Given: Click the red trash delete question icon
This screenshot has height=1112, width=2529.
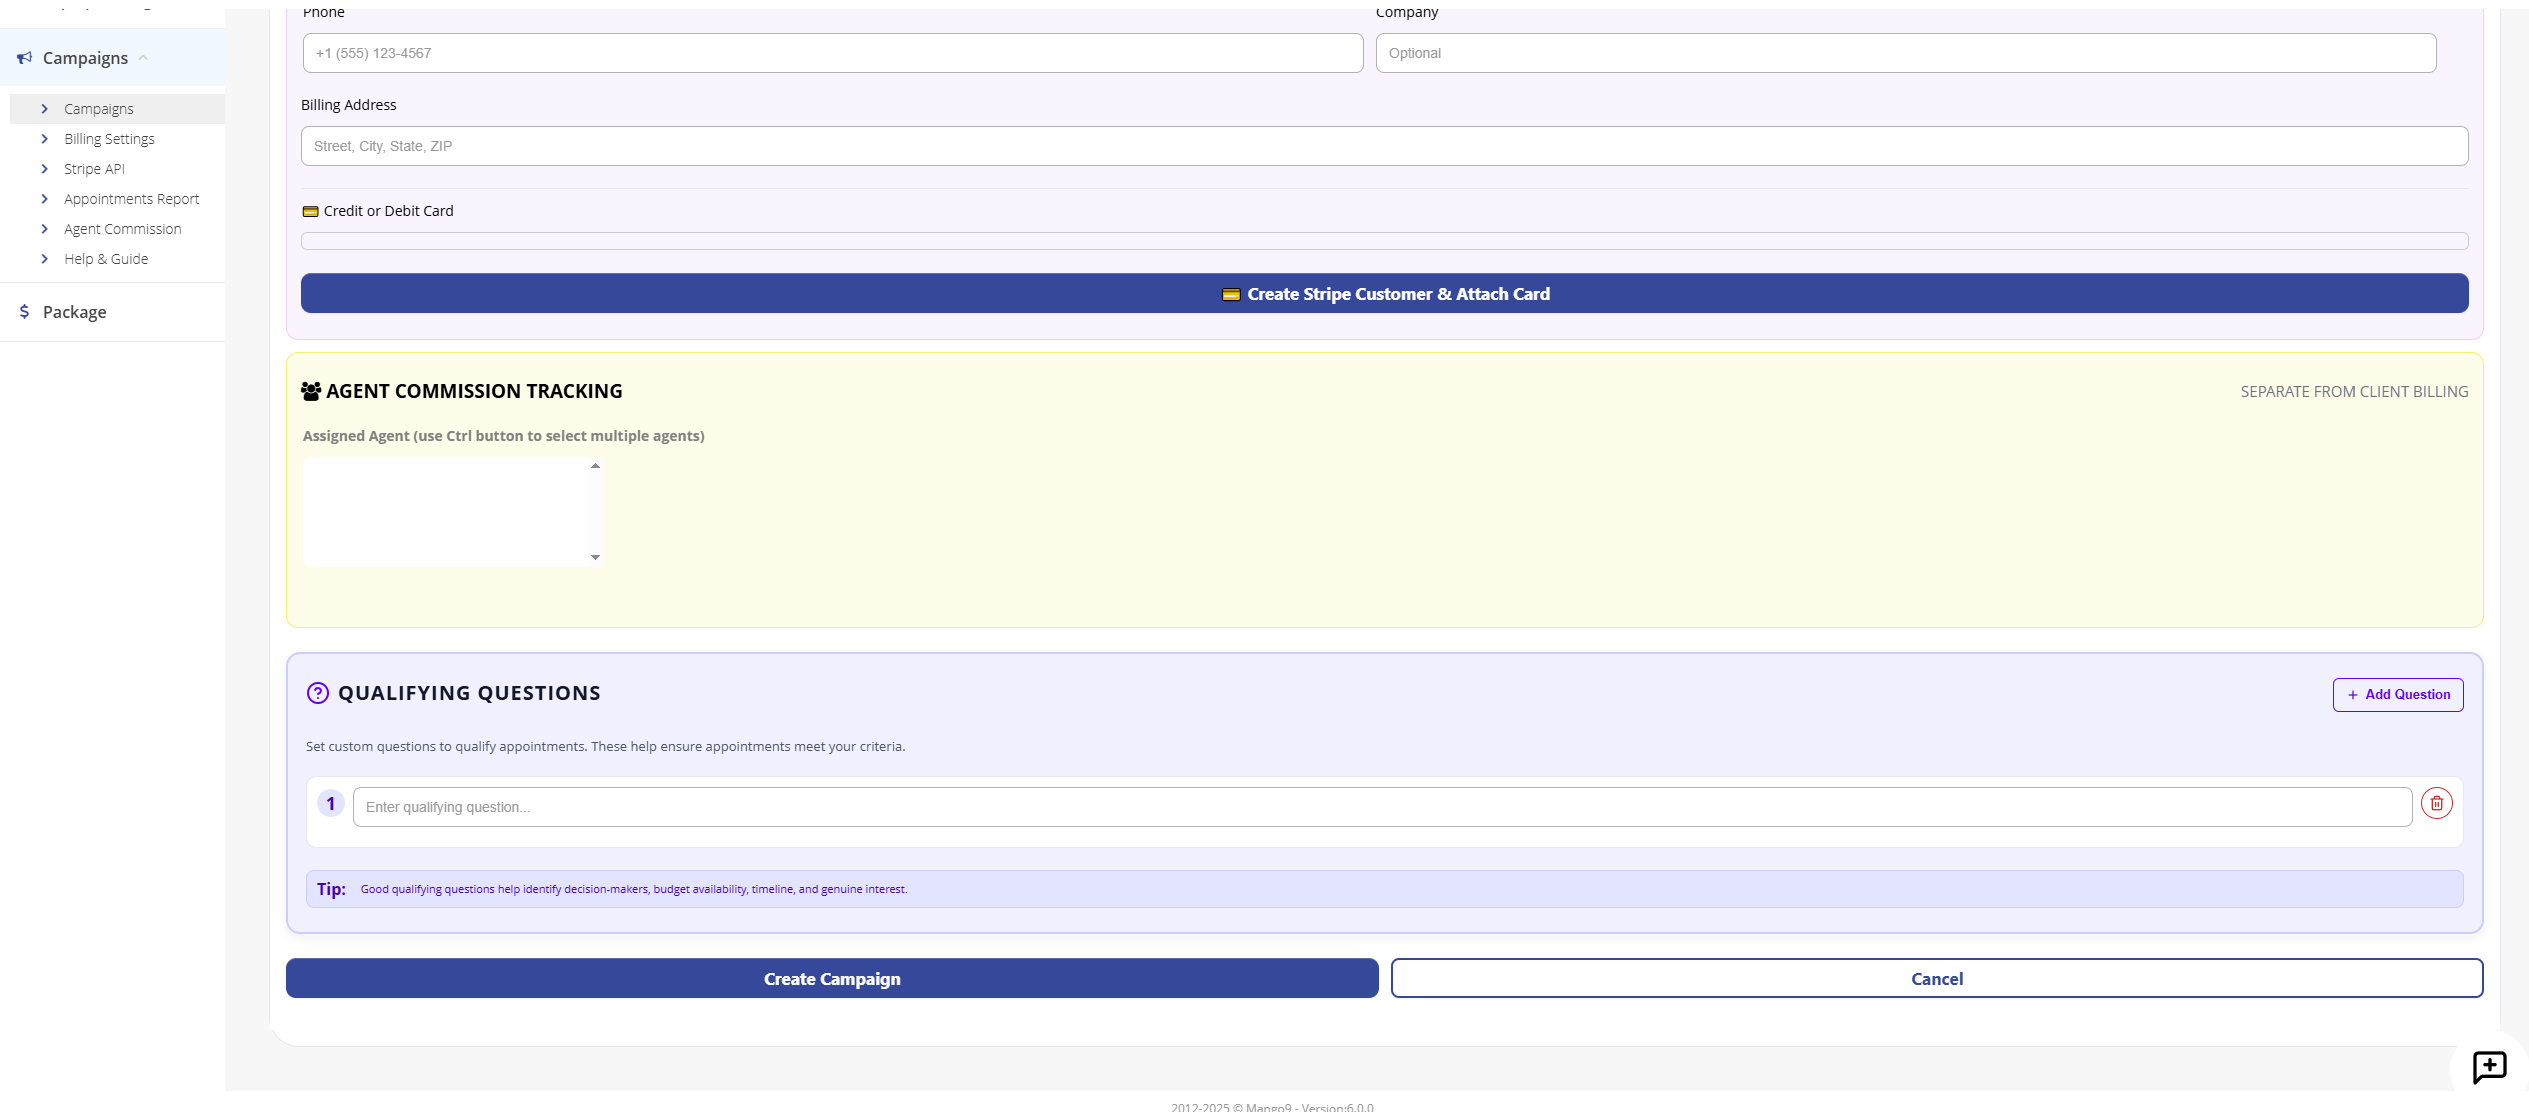Looking at the screenshot, I should click(2436, 803).
